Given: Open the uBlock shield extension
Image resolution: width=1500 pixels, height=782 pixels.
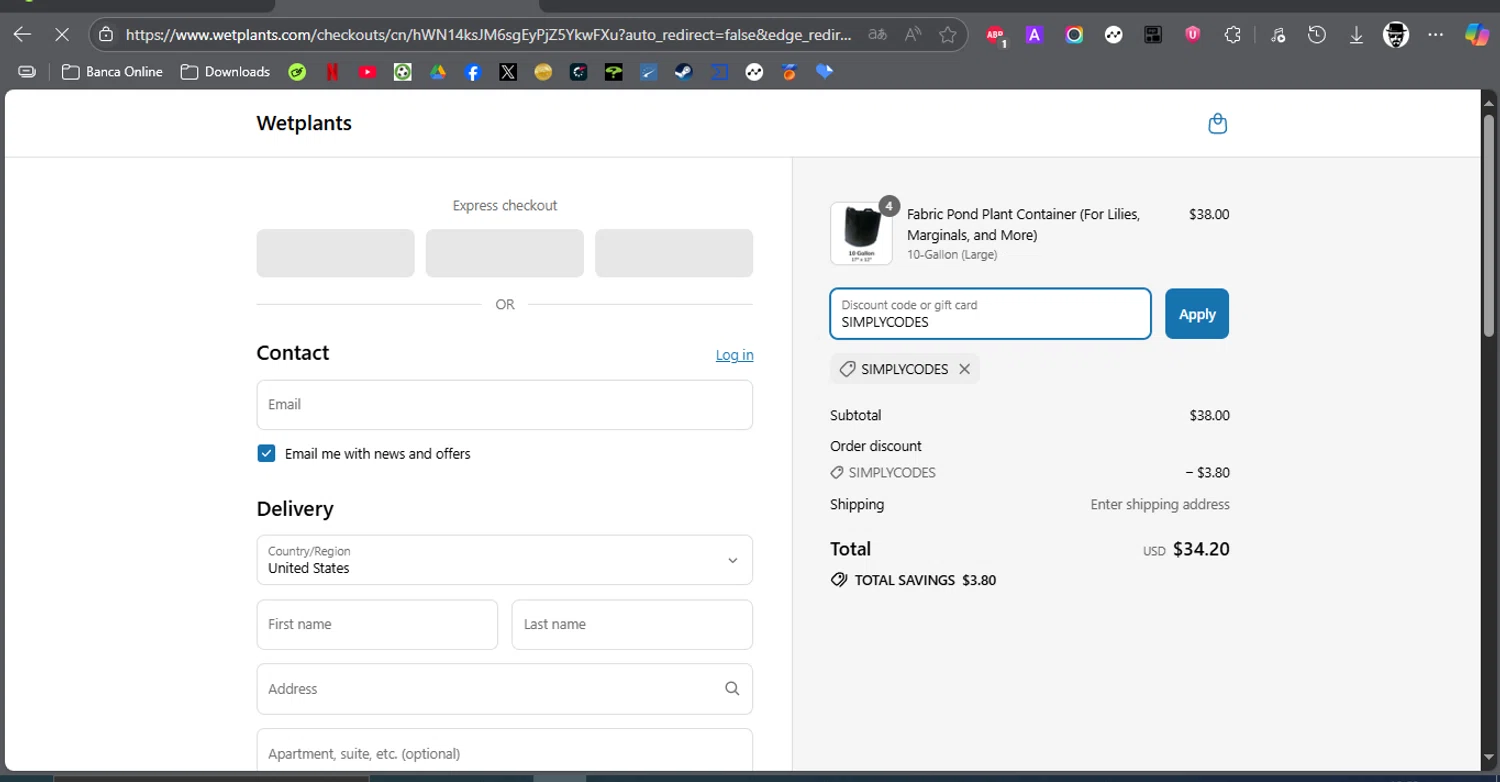Looking at the screenshot, I should 1192,35.
